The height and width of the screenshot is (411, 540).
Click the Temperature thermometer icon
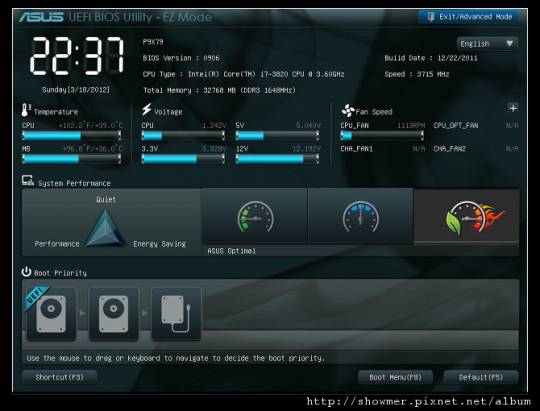click(x=26, y=110)
